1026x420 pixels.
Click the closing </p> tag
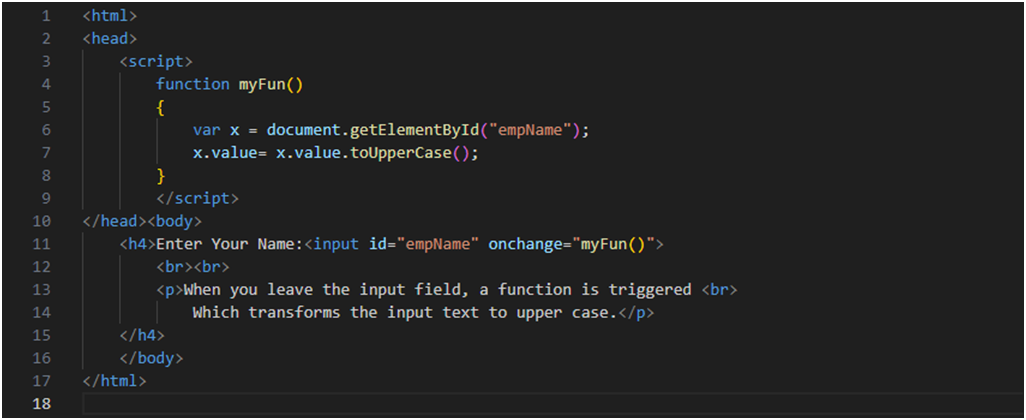tap(635, 312)
